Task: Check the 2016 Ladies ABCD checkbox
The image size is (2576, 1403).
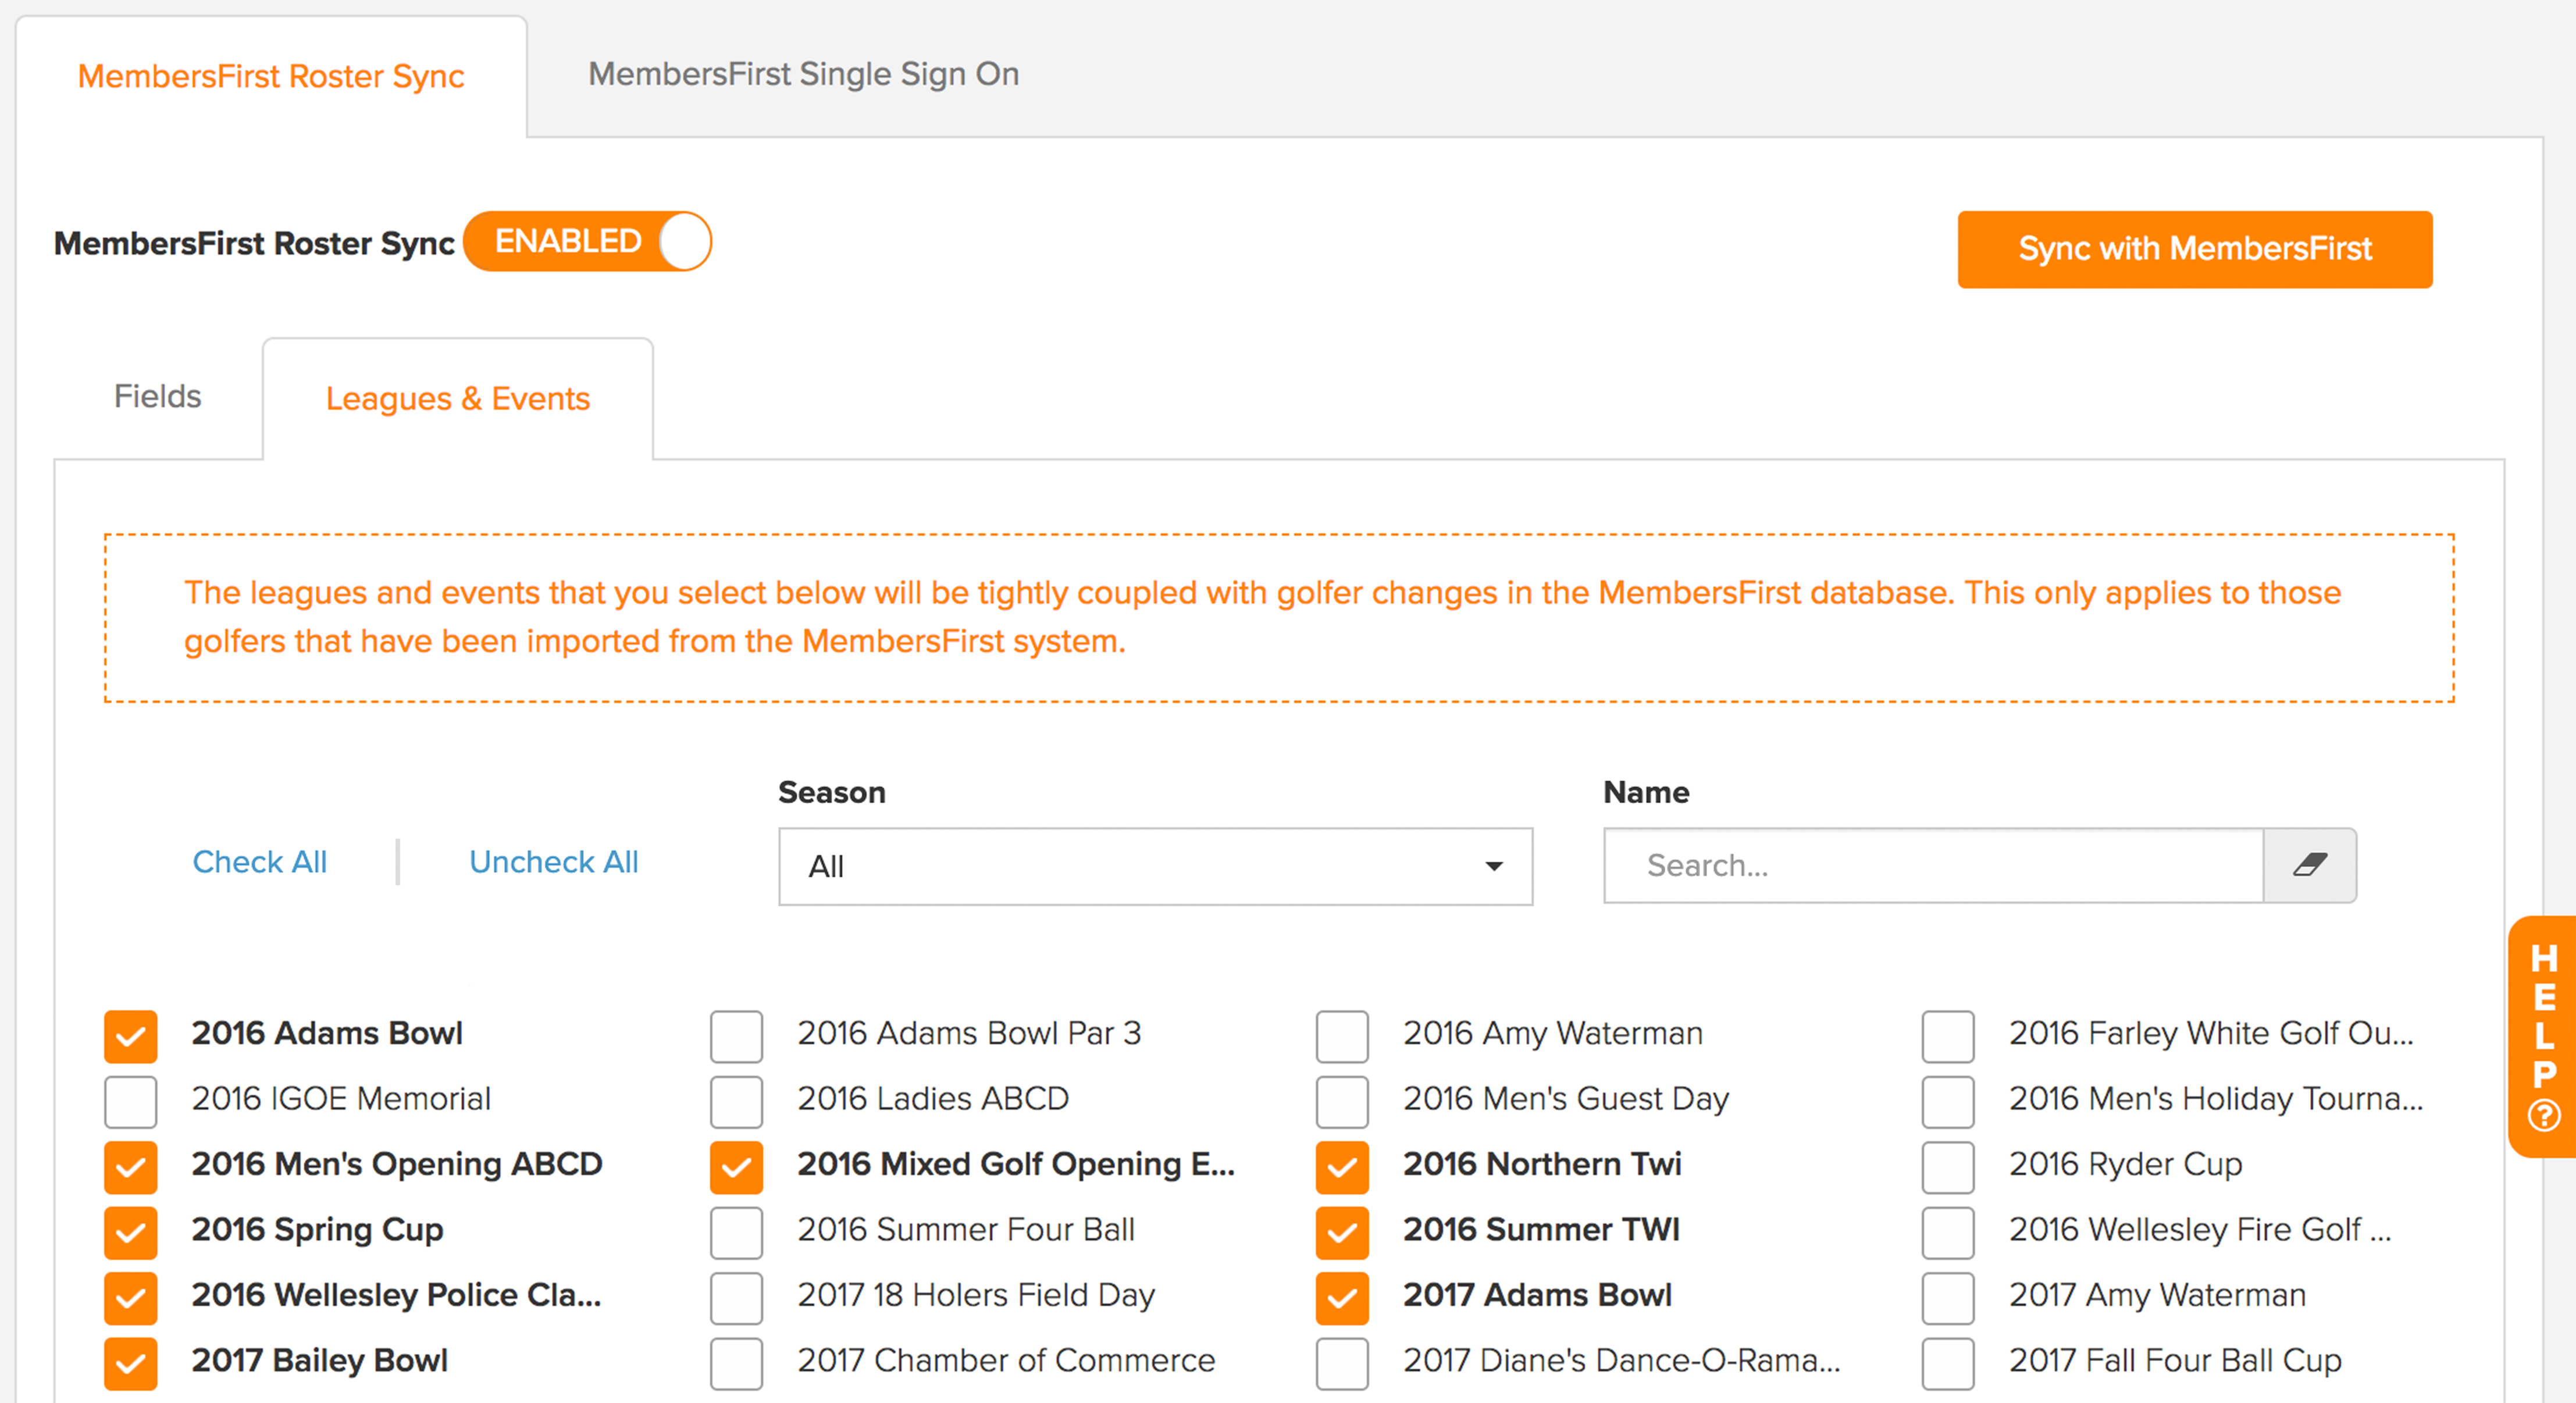Action: [737, 1101]
